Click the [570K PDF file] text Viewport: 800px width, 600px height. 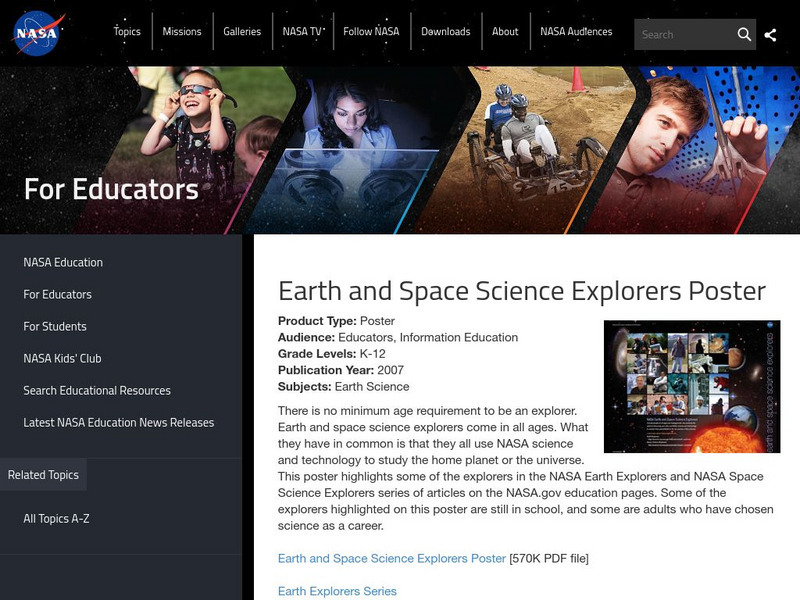coord(549,559)
